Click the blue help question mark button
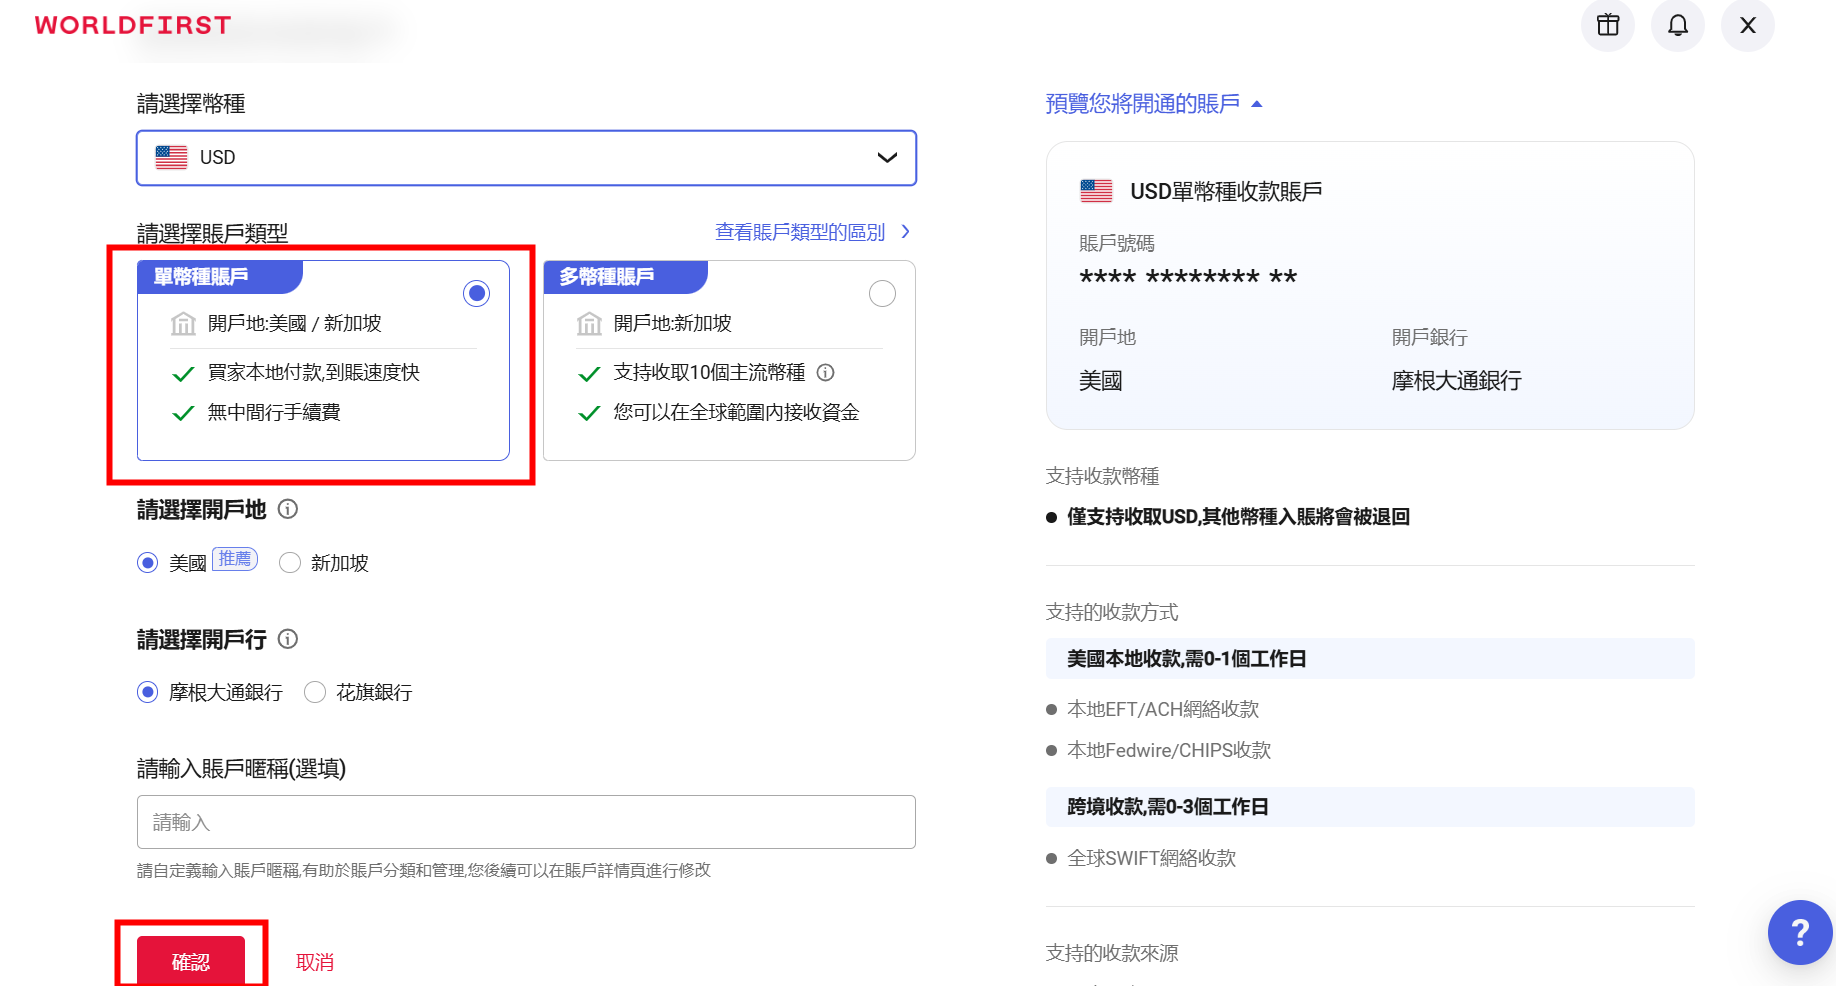Image resolution: width=1836 pixels, height=986 pixels. click(1799, 932)
